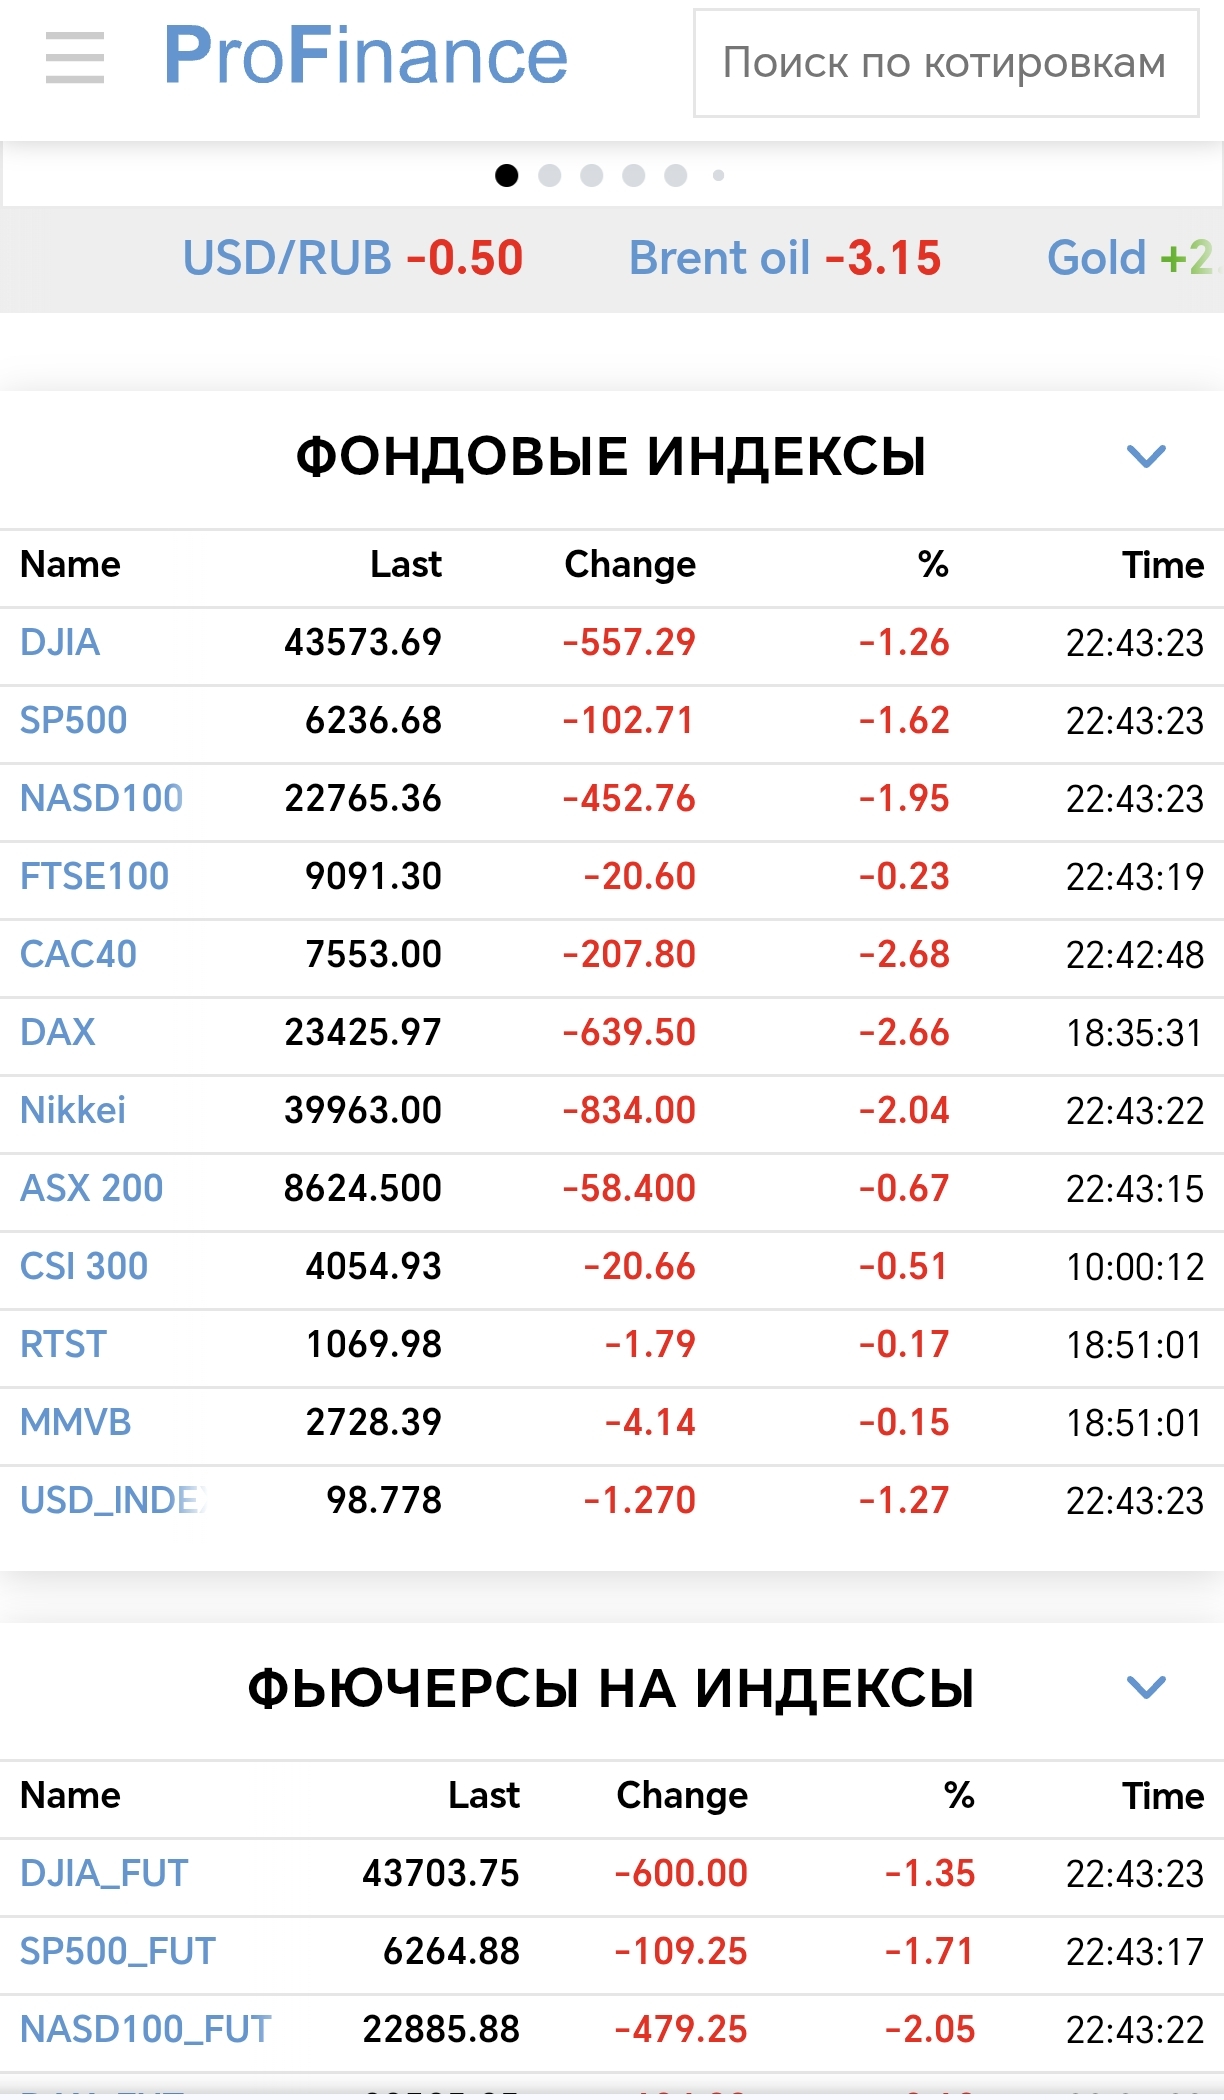
Task: Open the Nikkei index link
Action: tap(73, 1110)
